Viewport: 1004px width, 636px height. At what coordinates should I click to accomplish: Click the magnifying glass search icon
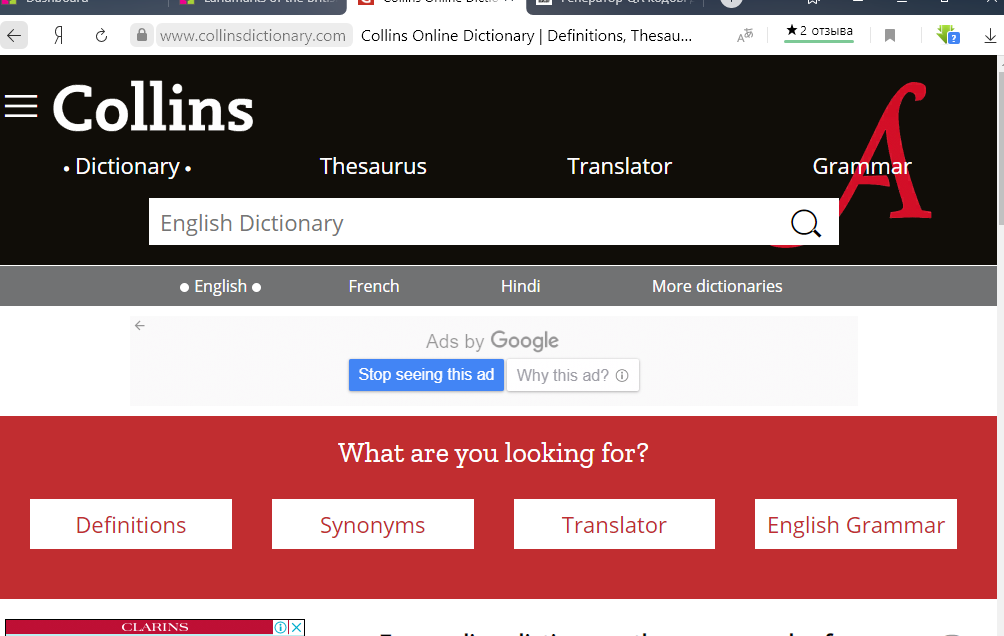coord(805,223)
